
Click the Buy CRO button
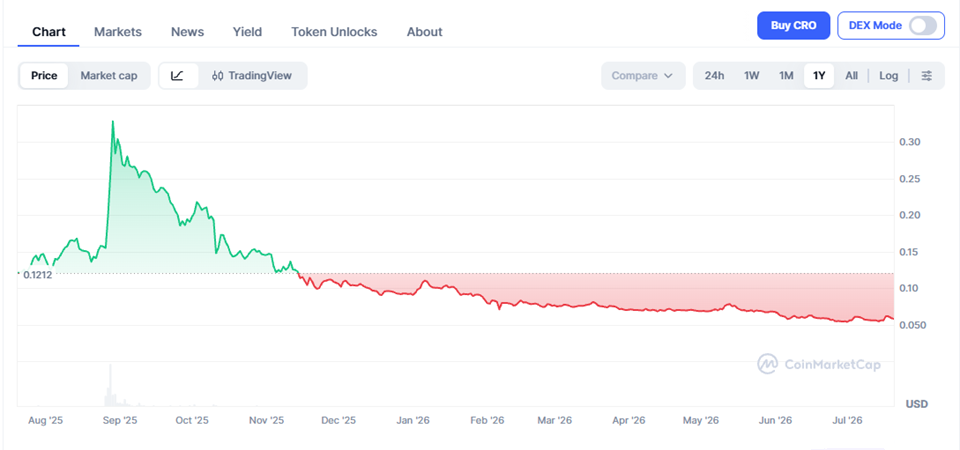click(793, 26)
